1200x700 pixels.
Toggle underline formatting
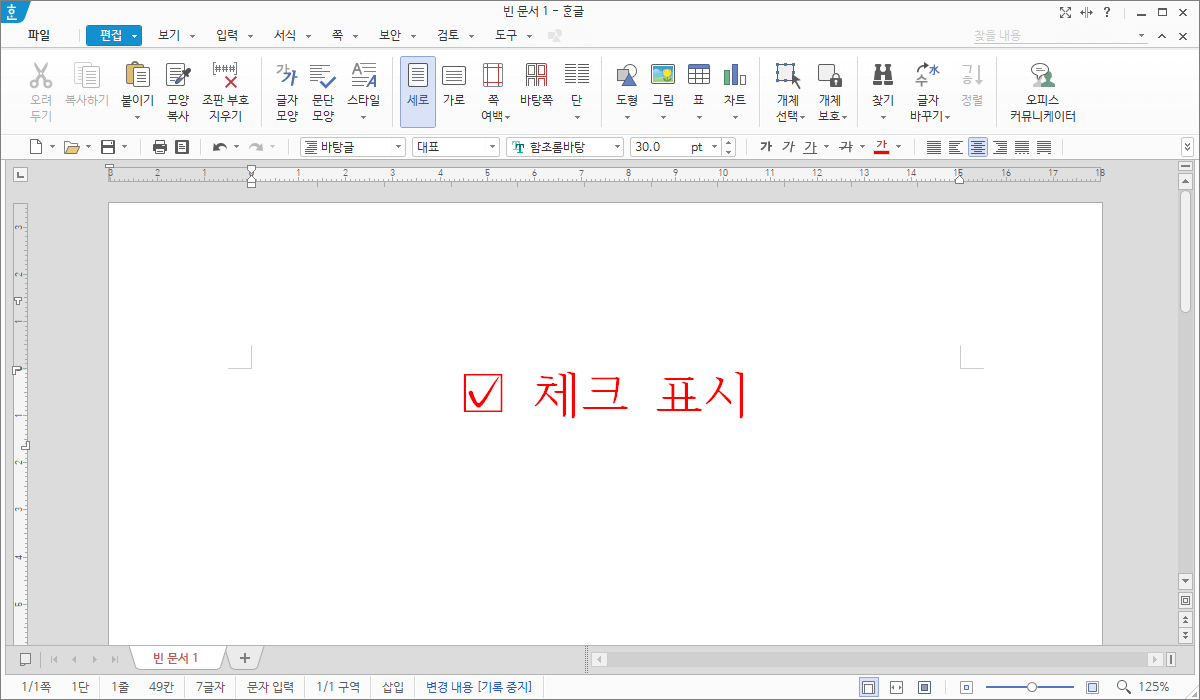tap(810, 146)
